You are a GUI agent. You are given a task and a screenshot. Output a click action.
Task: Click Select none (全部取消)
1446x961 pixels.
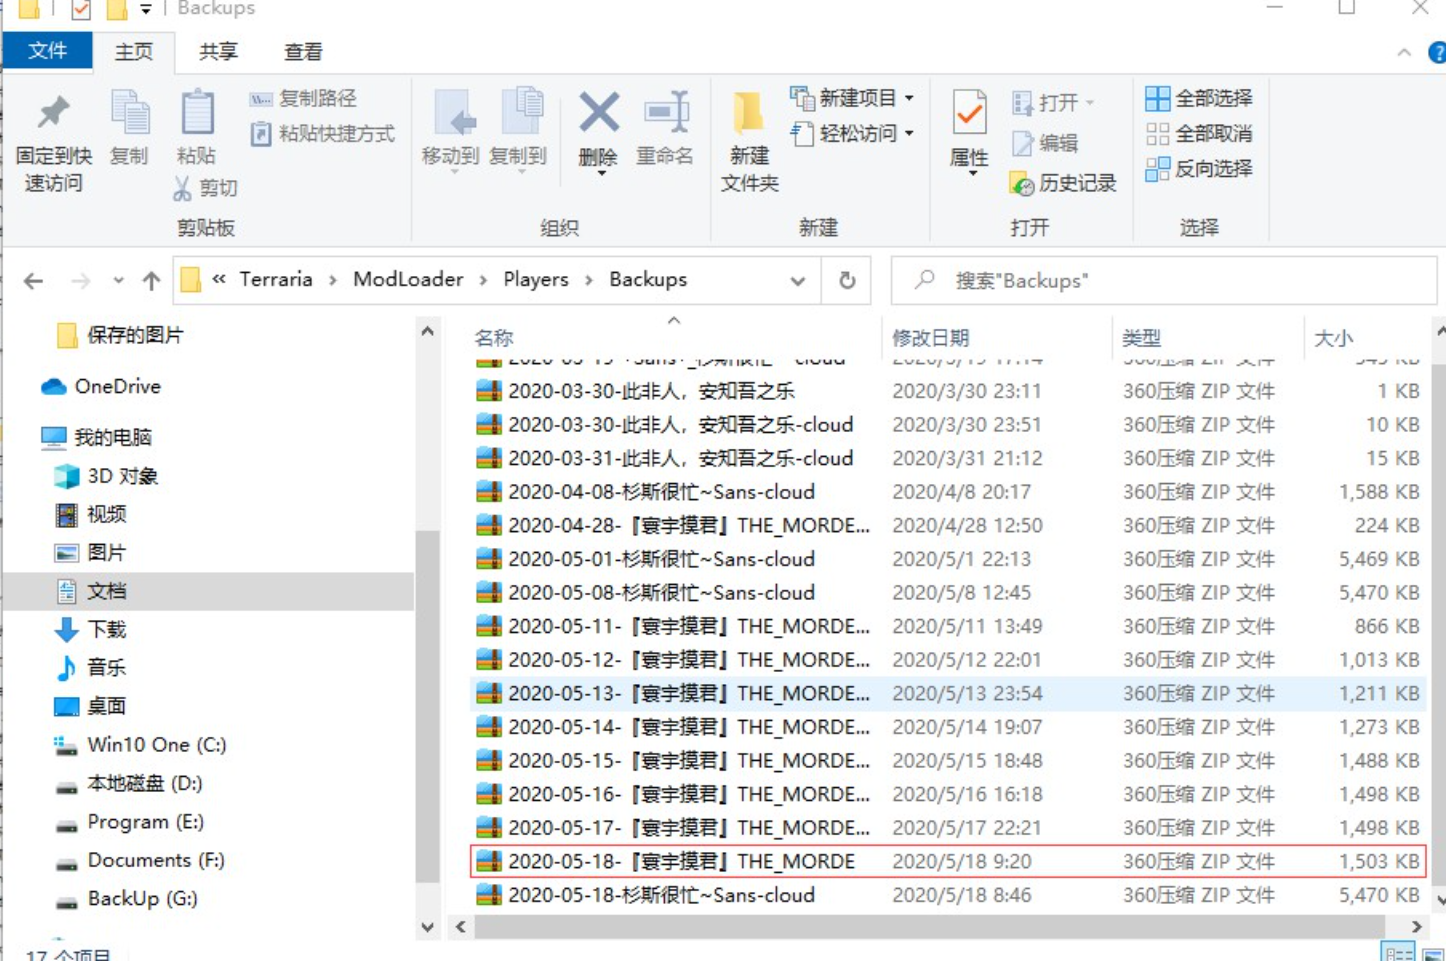(x=1199, y=133)
